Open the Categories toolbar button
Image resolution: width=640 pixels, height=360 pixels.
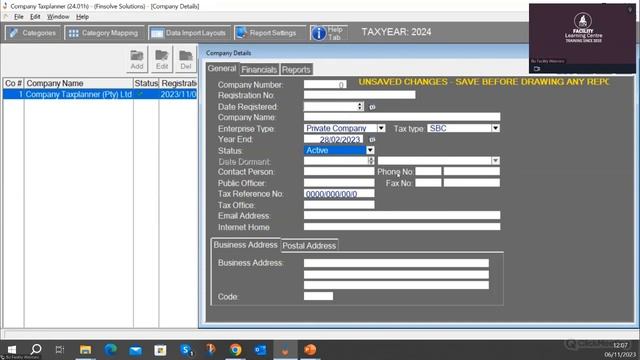[x=33, y=33]
